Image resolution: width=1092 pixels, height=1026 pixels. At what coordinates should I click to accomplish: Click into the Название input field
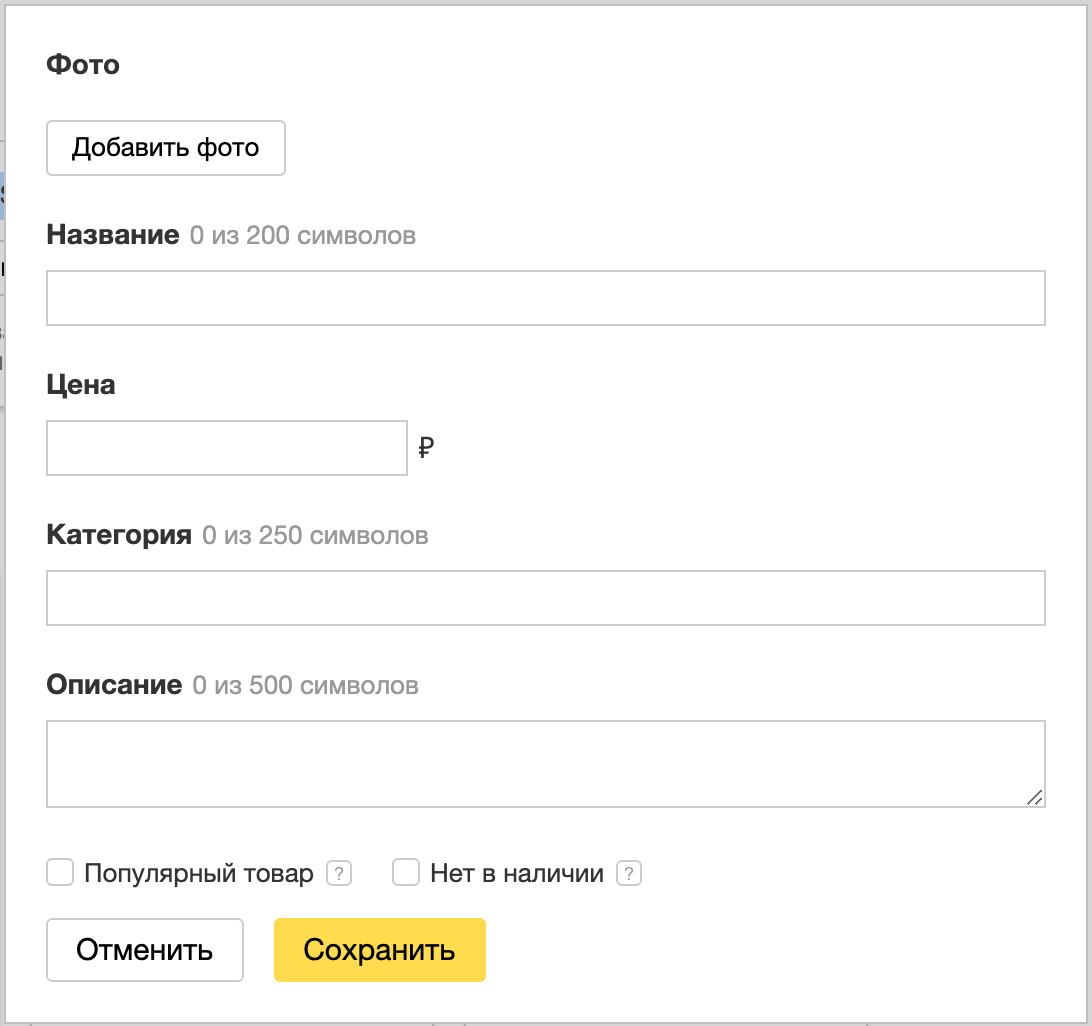click(x=545, y=297)
